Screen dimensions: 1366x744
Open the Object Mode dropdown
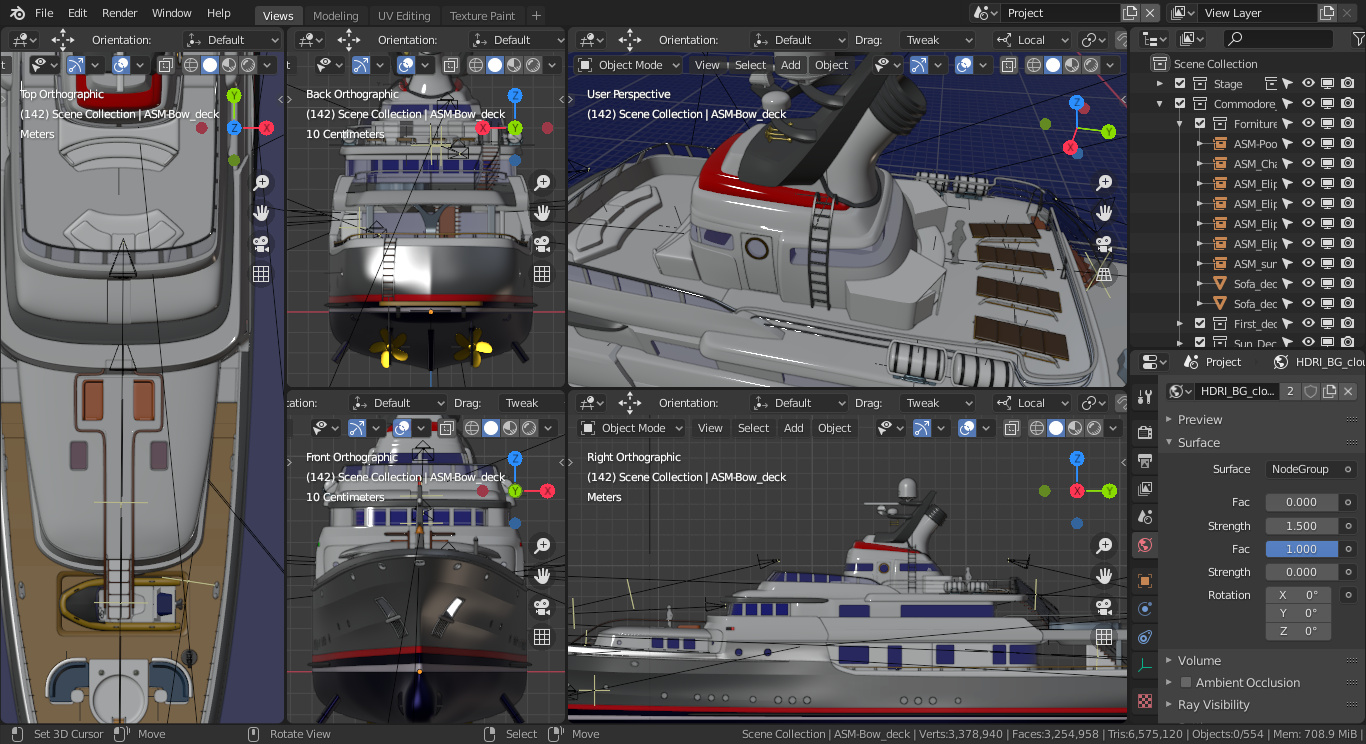click(x=627, y=64)
